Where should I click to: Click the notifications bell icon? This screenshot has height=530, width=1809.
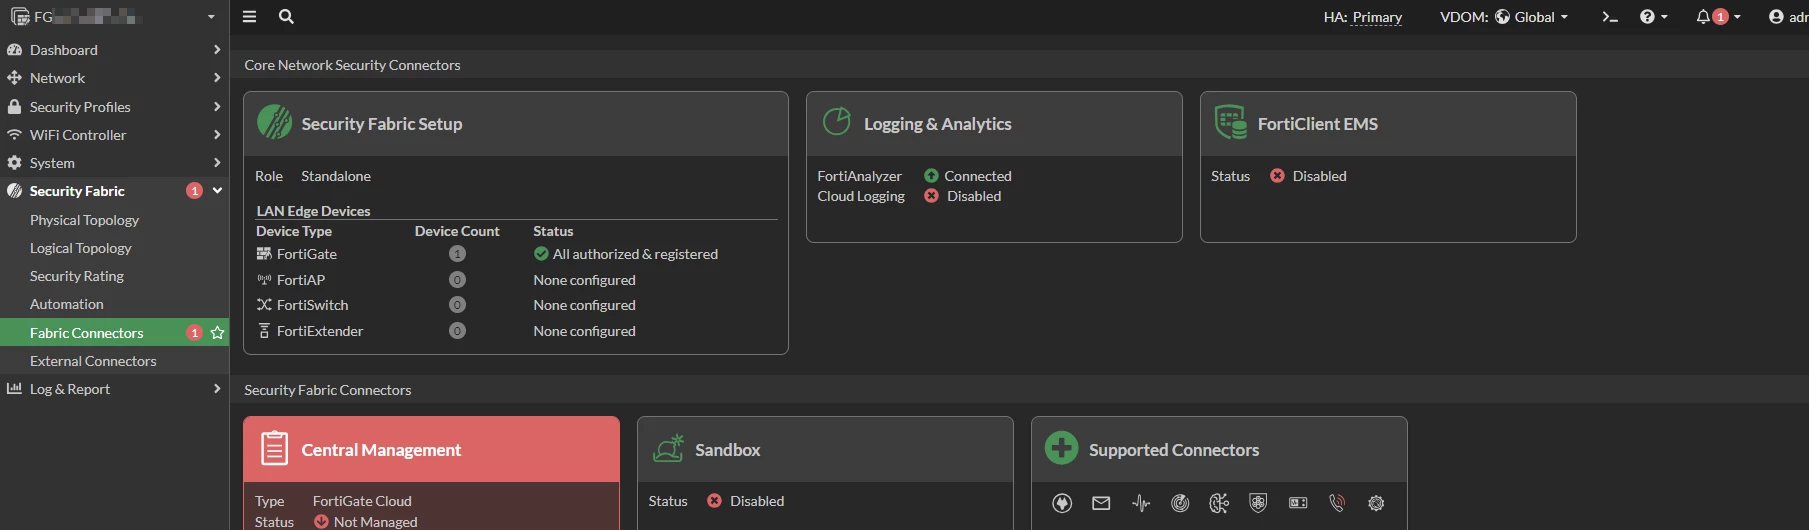(1703, 17)
